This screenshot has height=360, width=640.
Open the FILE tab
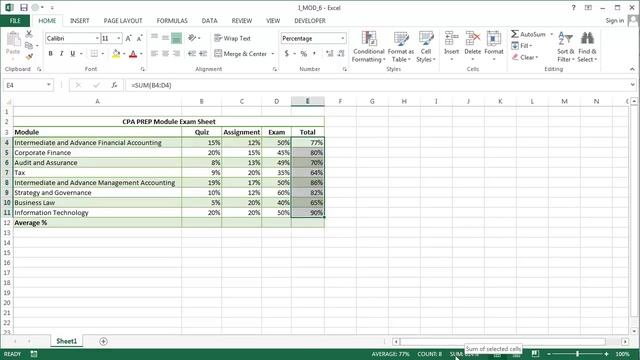(x=15, y=20)
